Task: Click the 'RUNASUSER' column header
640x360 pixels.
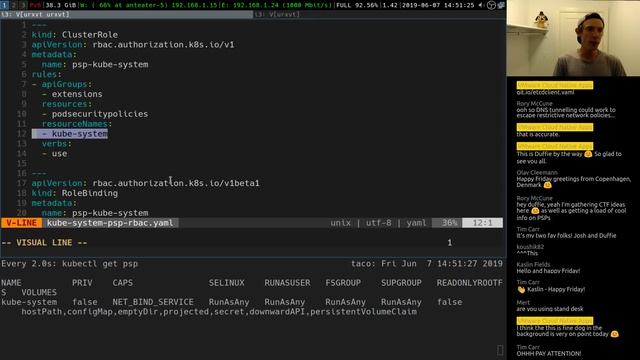Action: (287, 283)
